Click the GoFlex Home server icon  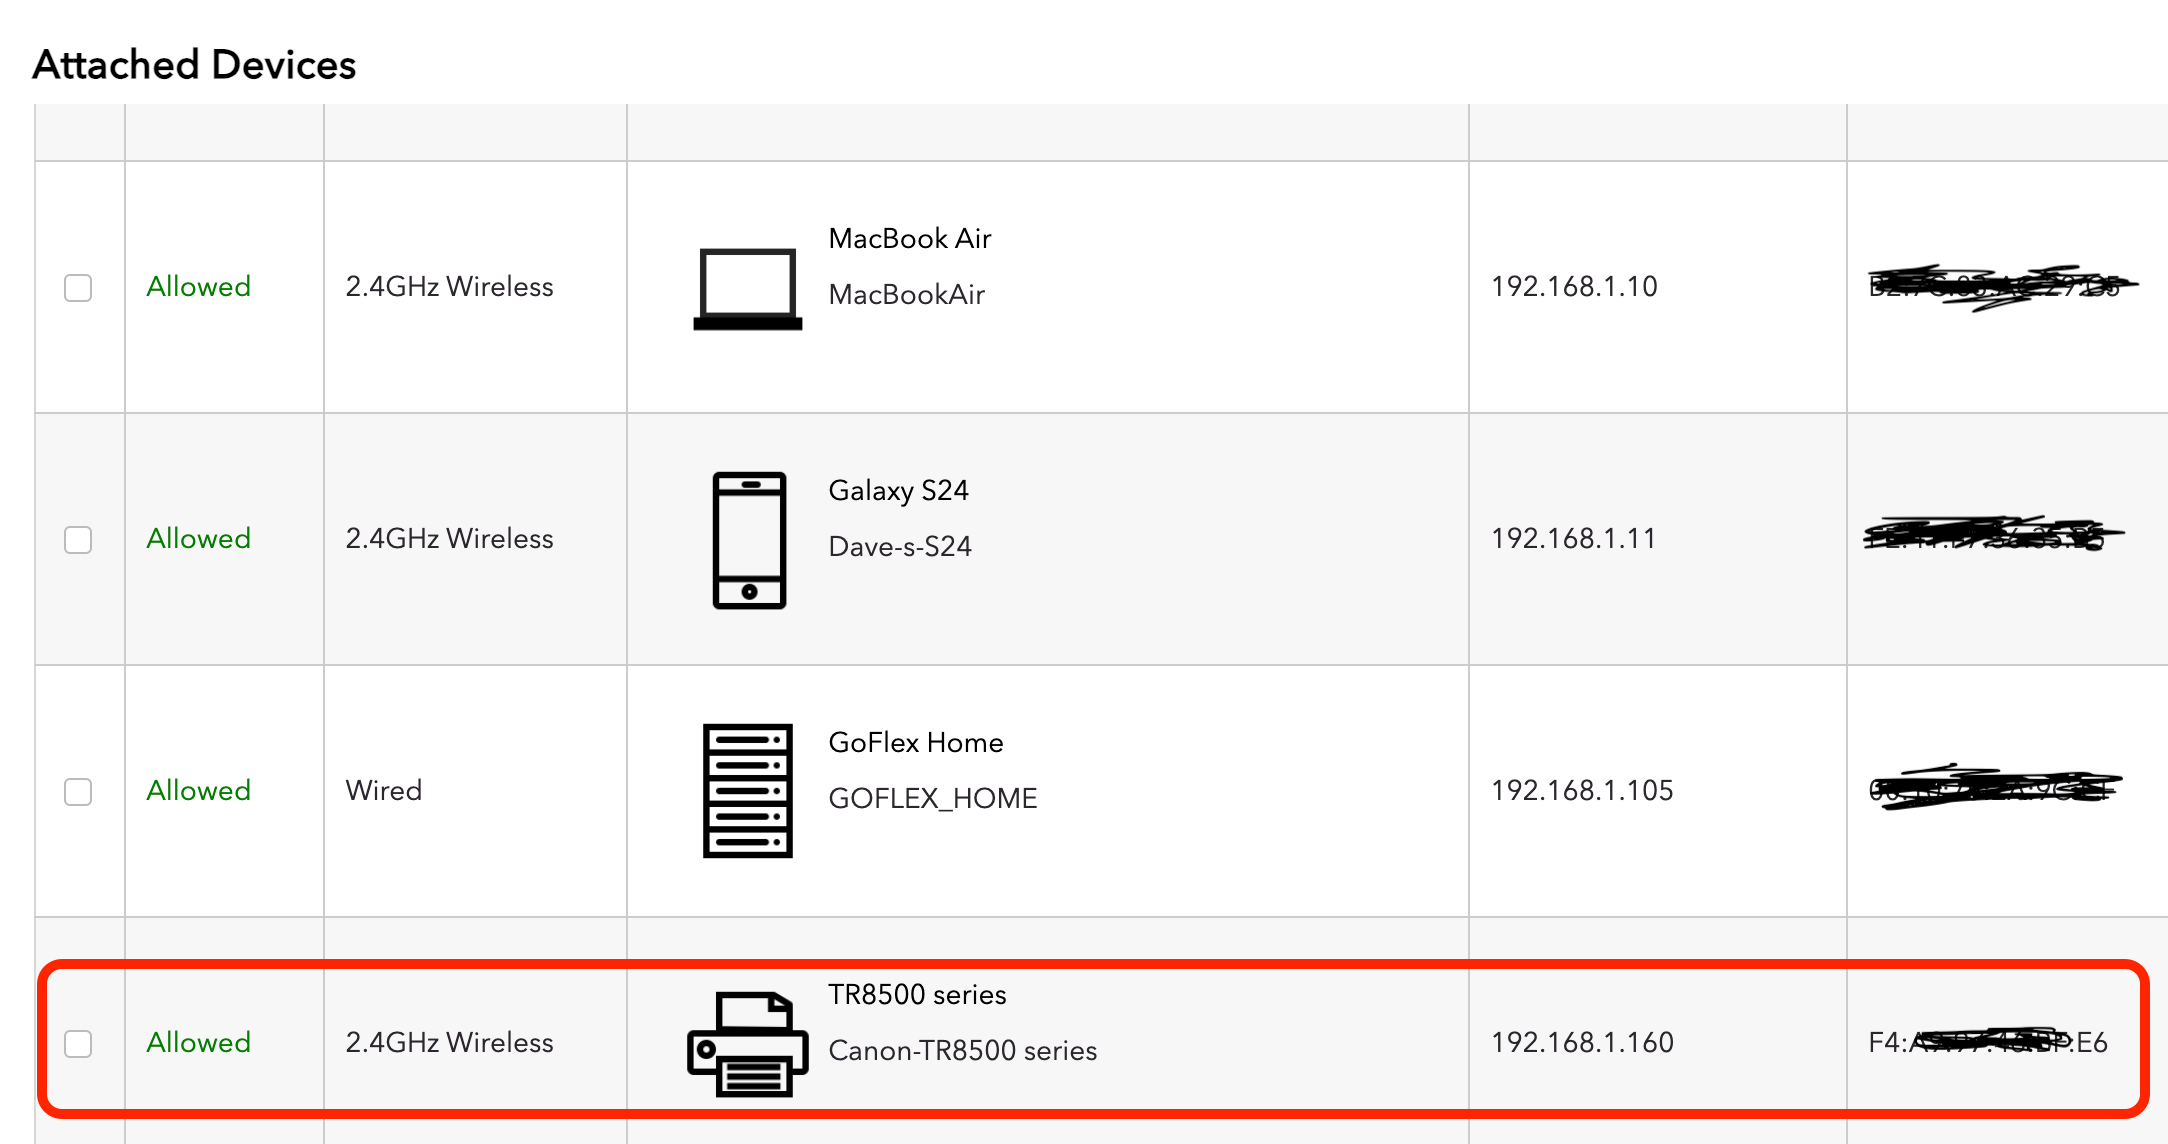(x=748, y=791)
